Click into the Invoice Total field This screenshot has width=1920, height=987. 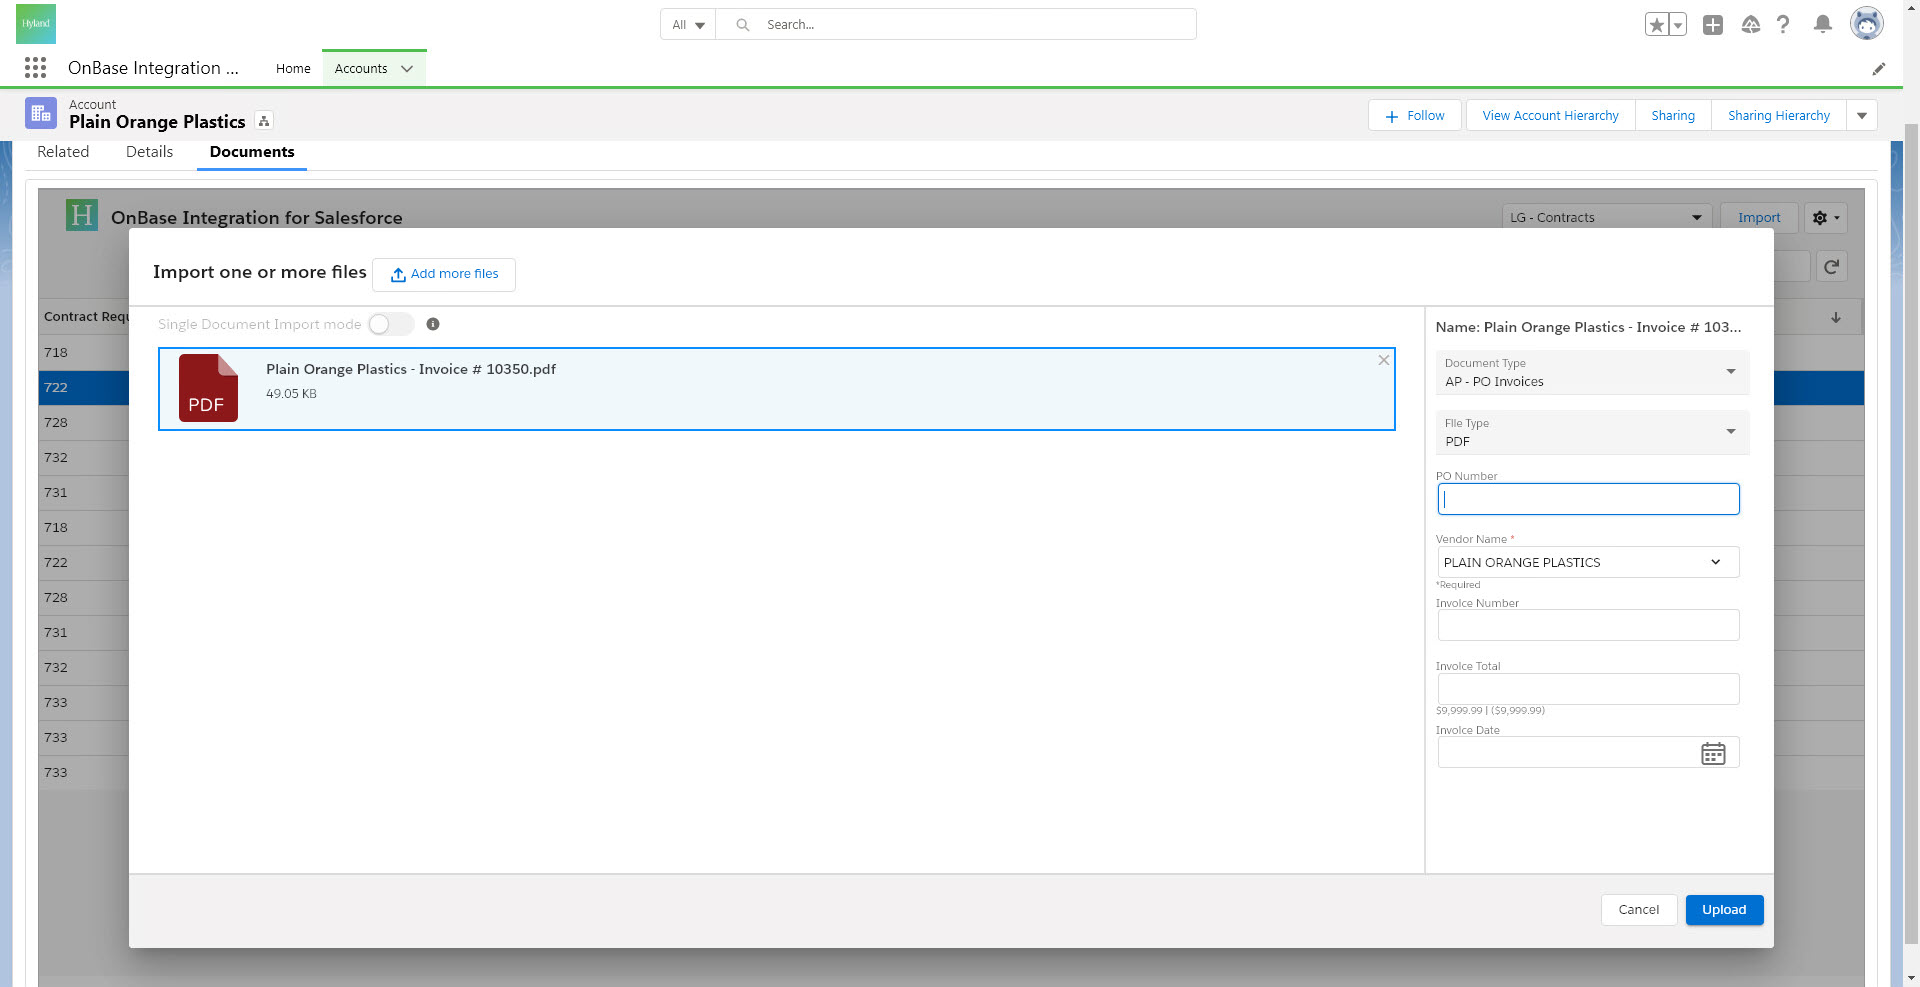1588,689
